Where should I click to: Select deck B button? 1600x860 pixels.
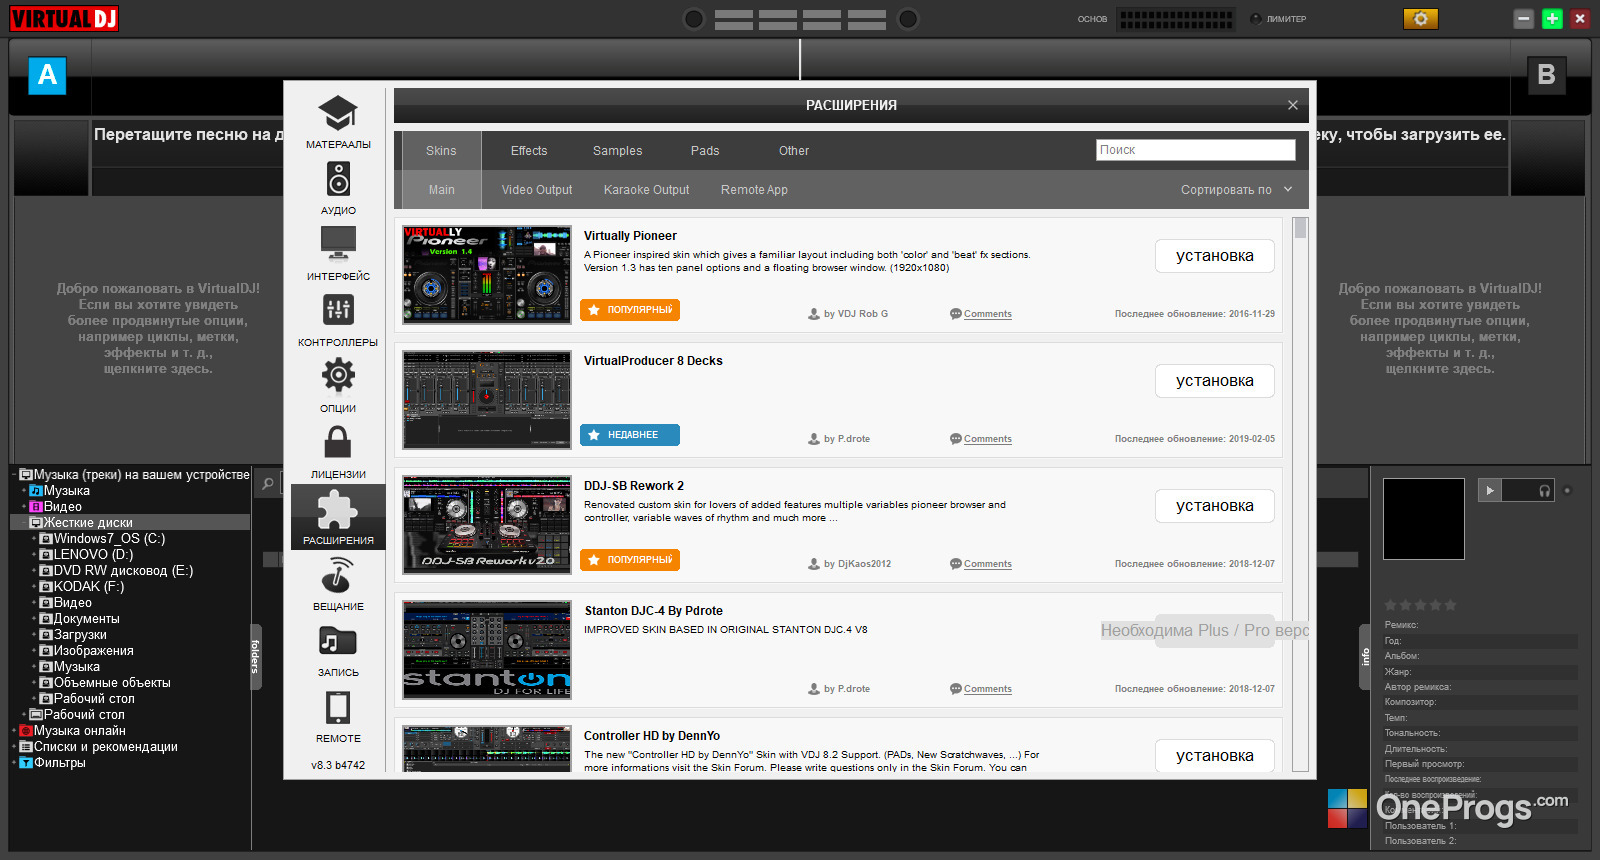(1546, 75)
